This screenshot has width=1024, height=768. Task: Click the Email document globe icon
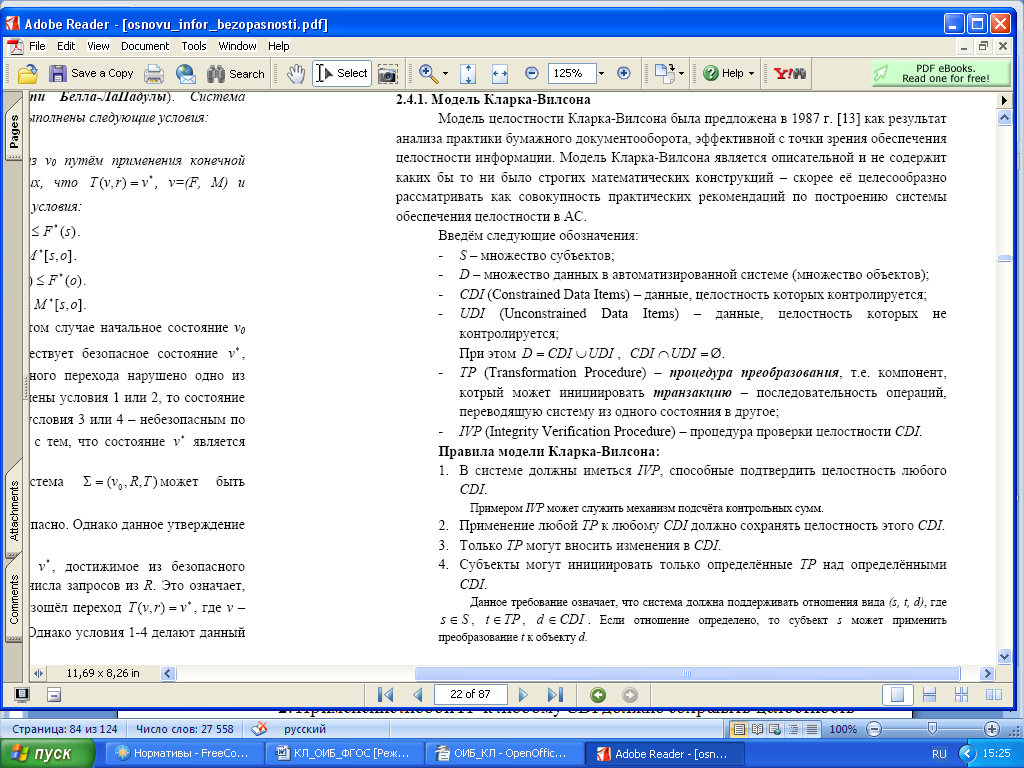click(185, 74)
